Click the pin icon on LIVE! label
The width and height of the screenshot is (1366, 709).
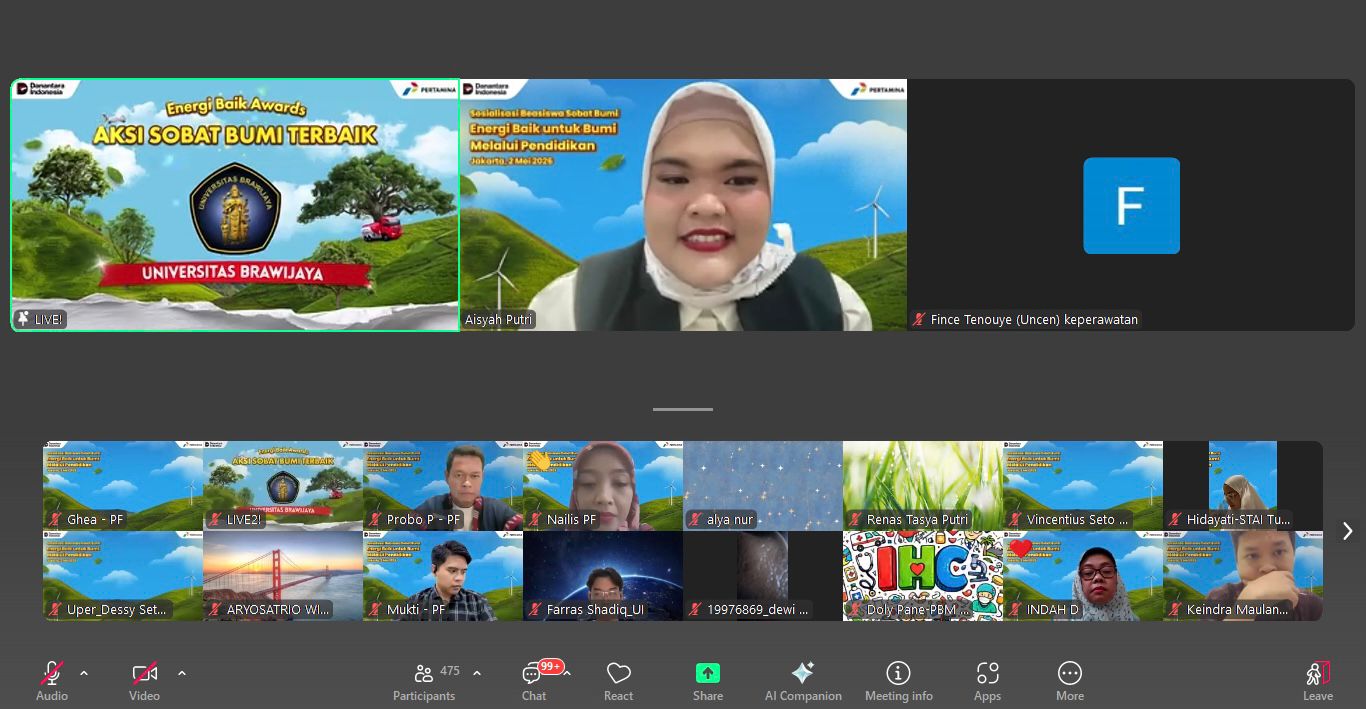(23, 319)
